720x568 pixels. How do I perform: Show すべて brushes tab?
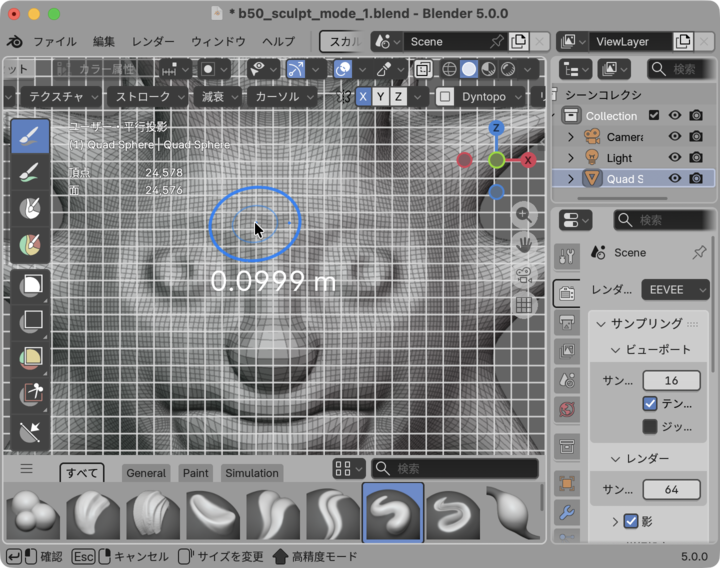(82, 472)
